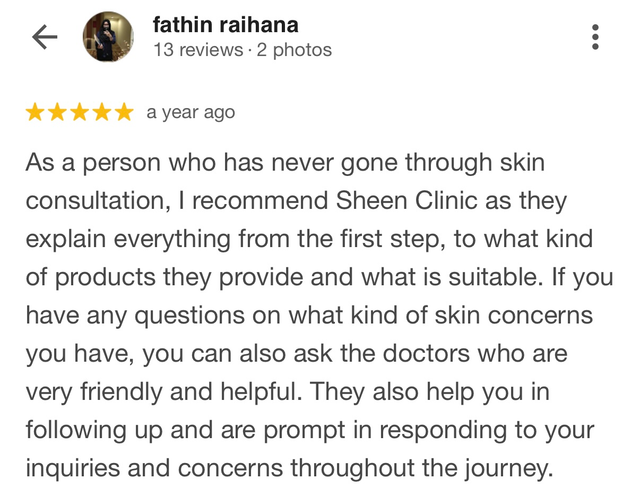Tap the words 'Sheen Clinic' in review
The image size is (640, 500).
(406, 201)
